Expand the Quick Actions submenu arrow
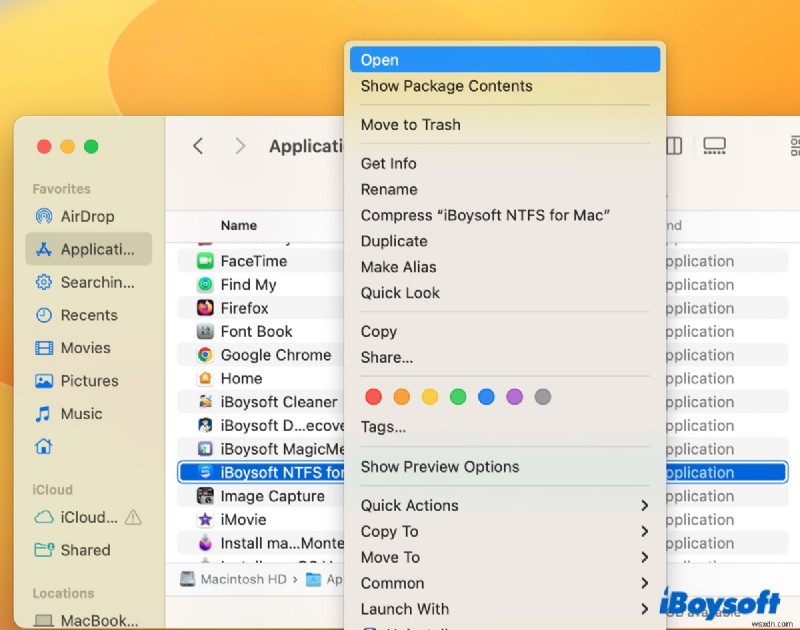 click(644, 506)
